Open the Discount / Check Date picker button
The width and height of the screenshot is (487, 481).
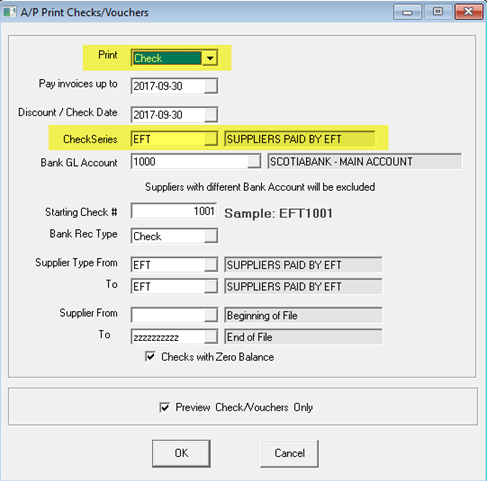(x=211, y=115)
